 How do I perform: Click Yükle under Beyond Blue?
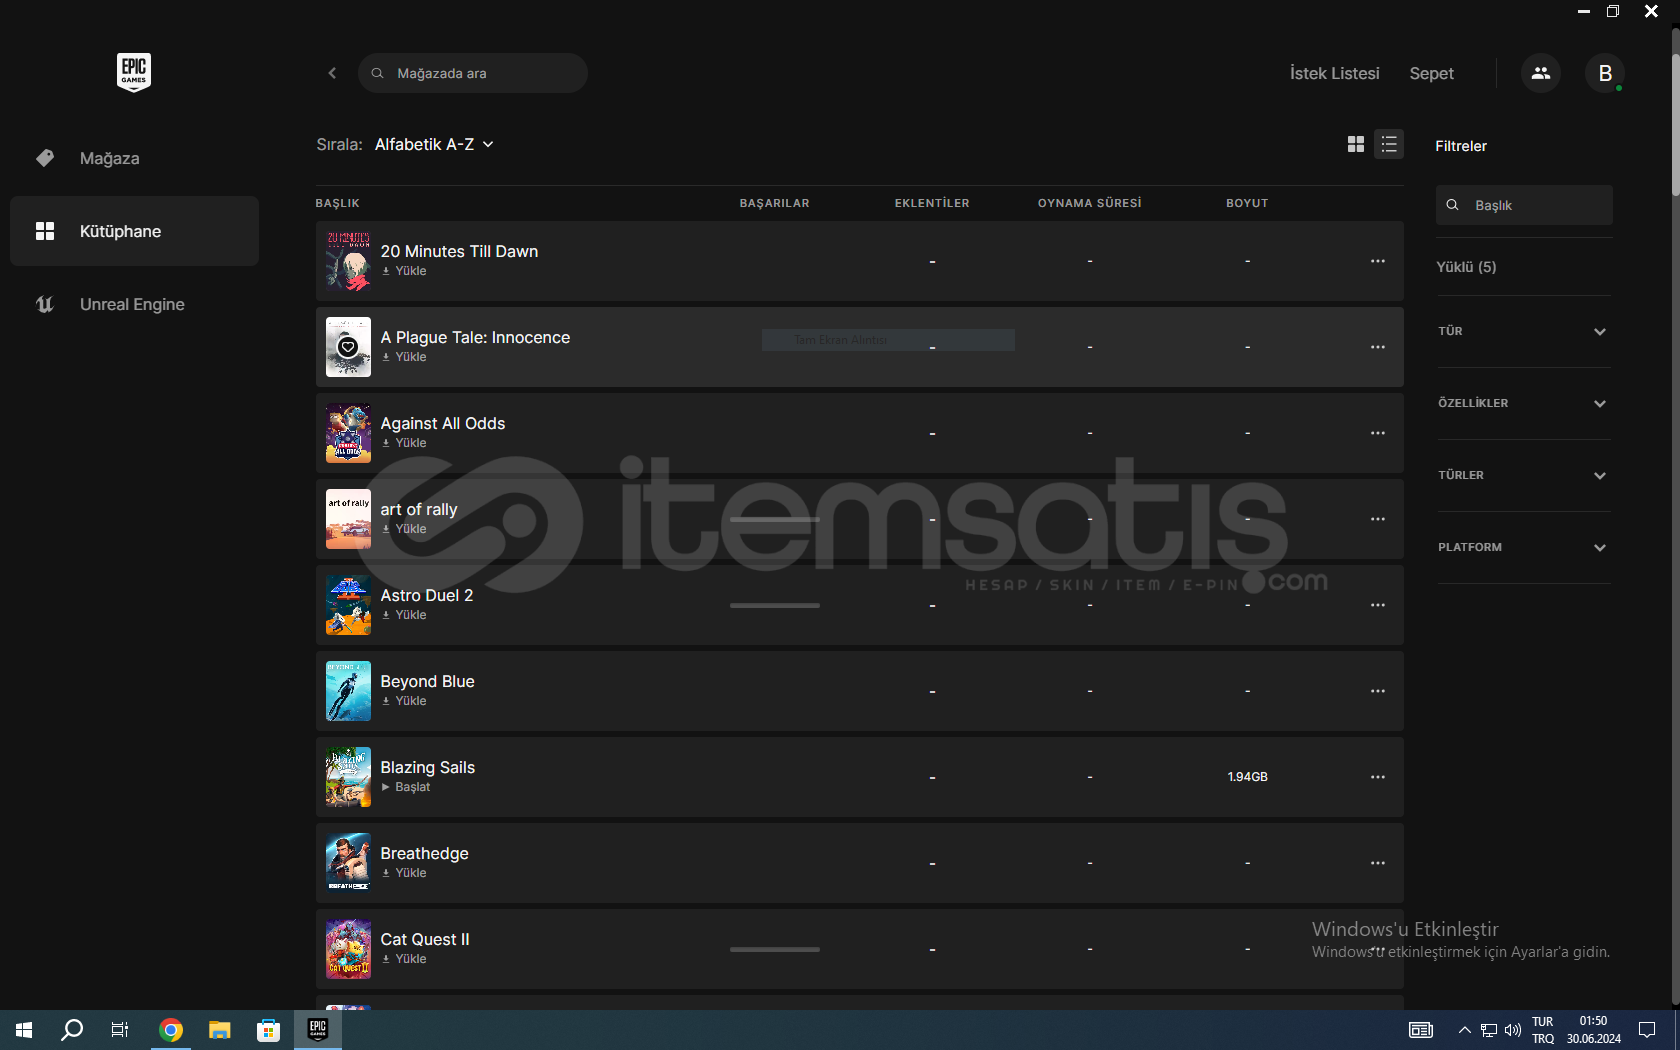(404, 701)
